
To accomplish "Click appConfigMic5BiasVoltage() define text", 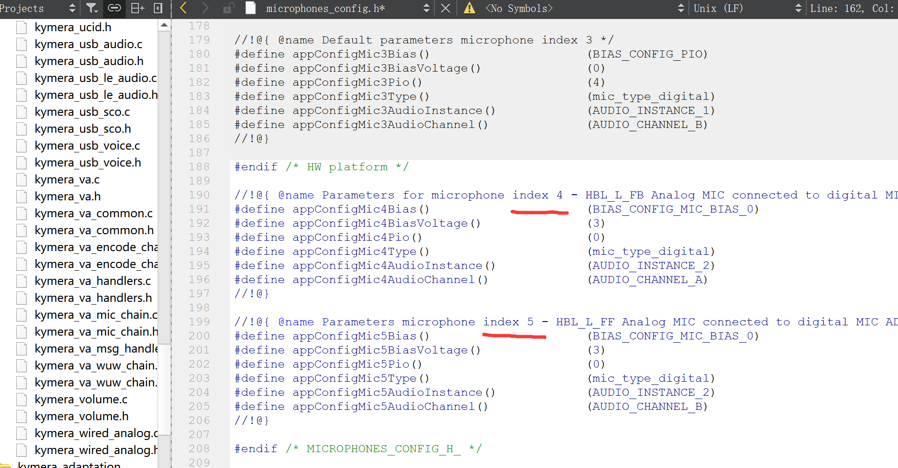I will click(387, 350).
